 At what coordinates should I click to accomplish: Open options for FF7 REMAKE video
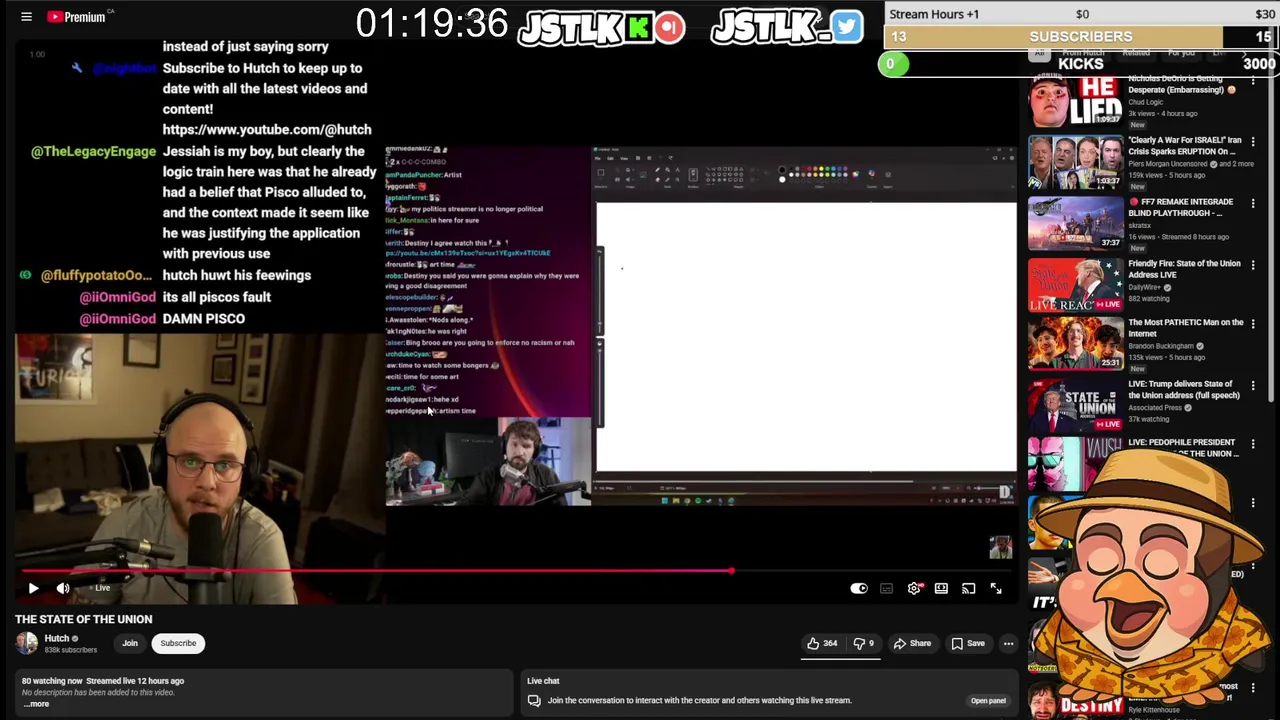[x=1253, y=204]
